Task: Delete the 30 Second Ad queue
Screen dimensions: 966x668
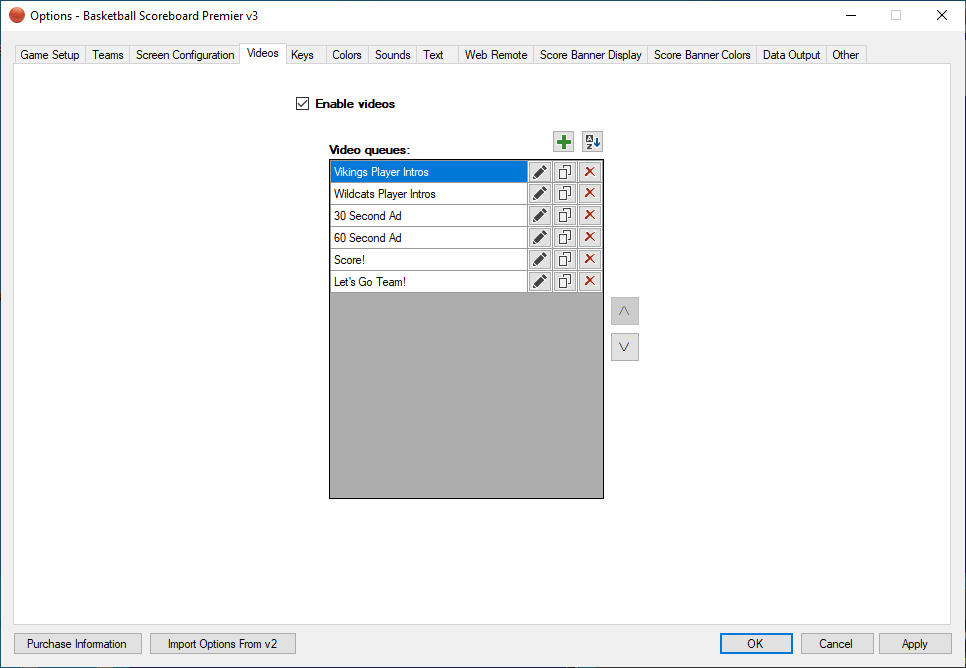Action: point(590,216)
